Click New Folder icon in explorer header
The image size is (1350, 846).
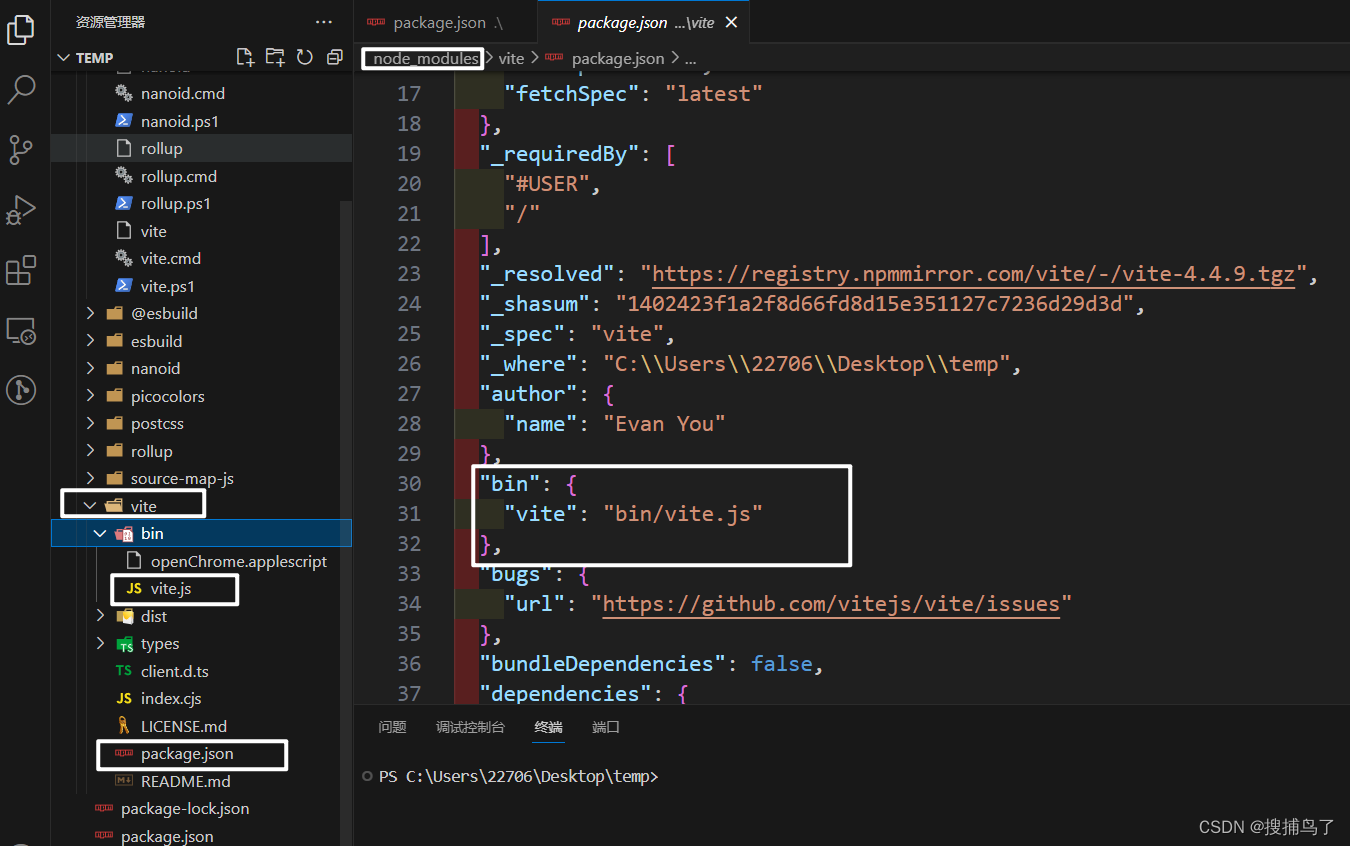pos(275,57)
